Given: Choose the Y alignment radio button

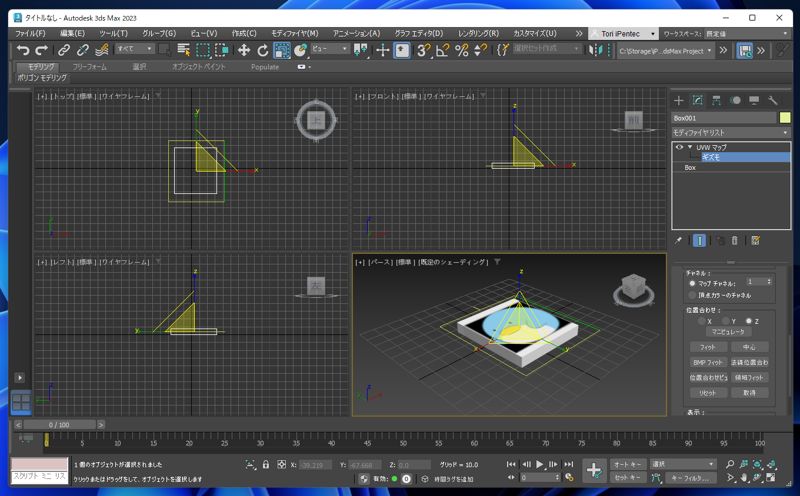Looking at the screenshot, I should pos(726,321).
